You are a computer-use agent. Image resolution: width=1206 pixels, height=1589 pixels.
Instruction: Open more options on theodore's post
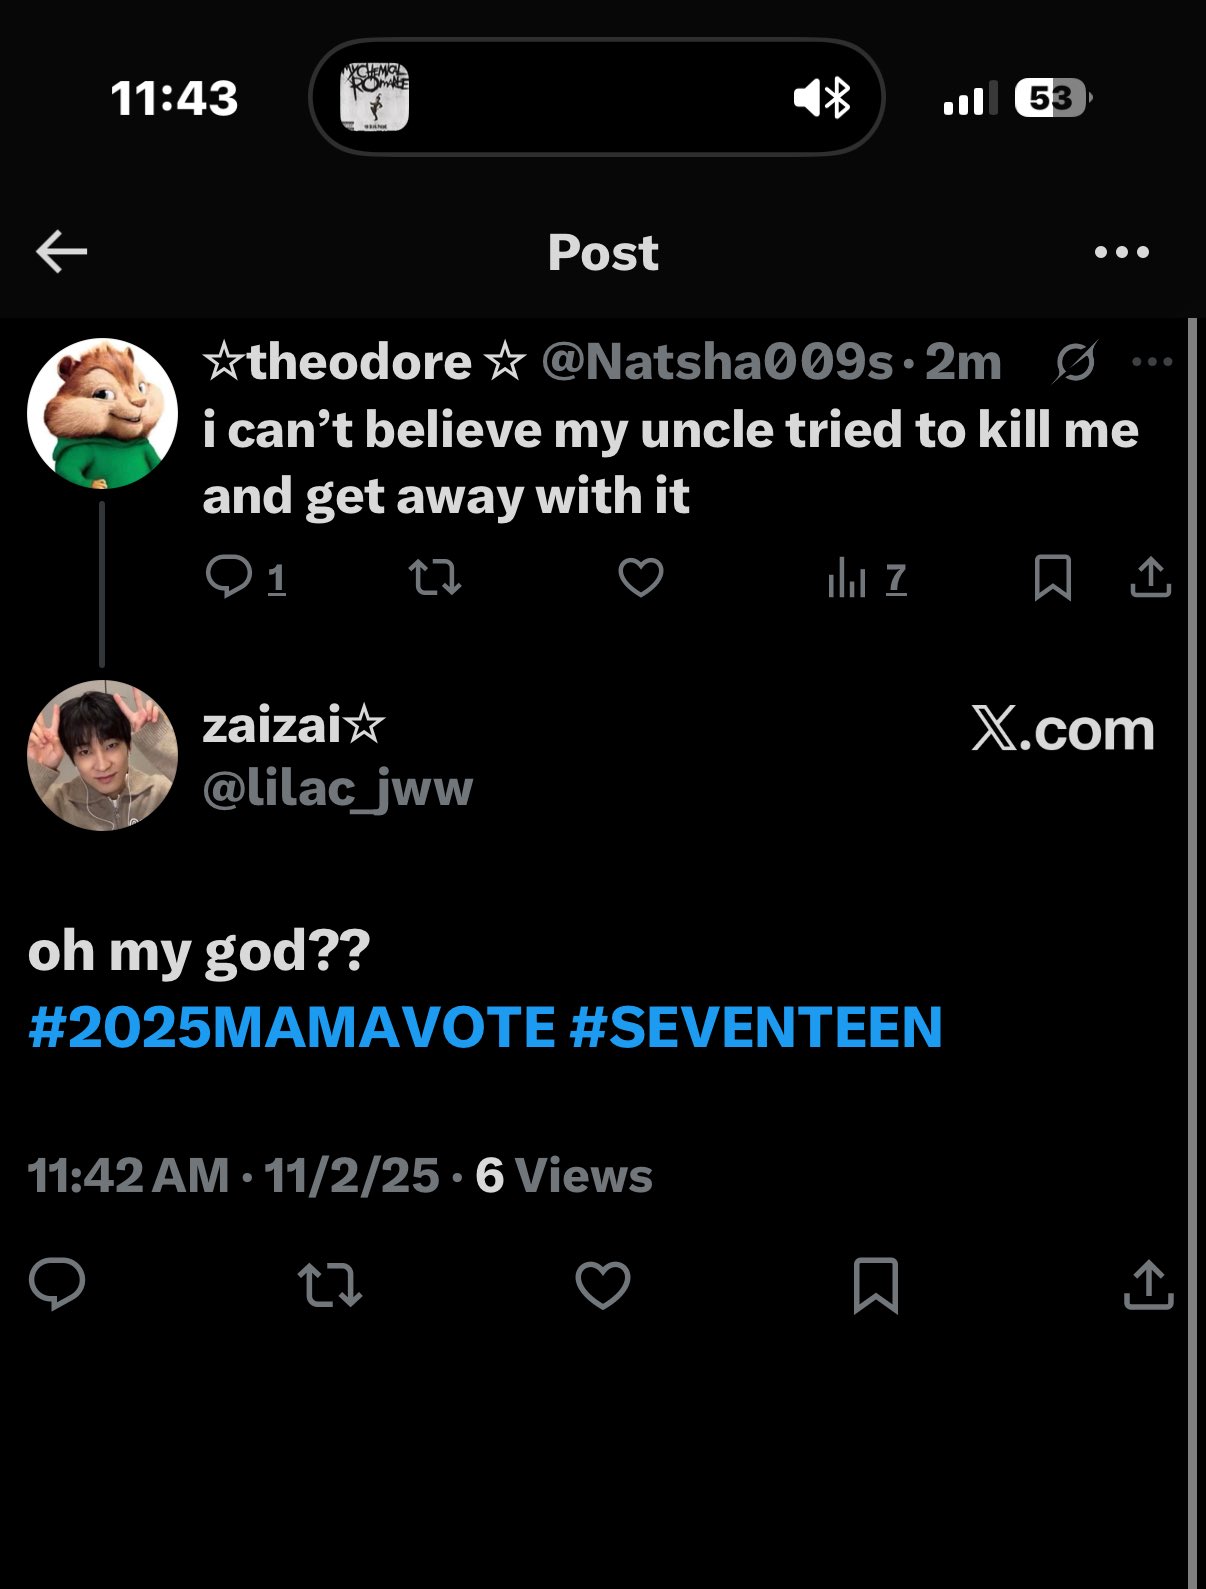click(x=1151, y=362)
